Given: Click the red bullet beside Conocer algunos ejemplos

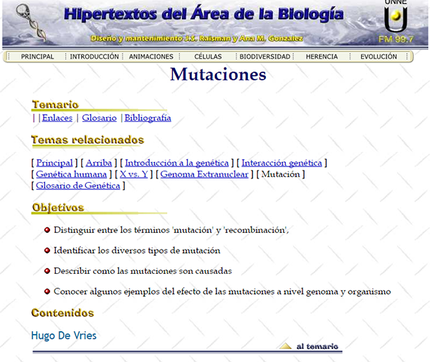Looking at the screenshot, I should coord(47,292).
